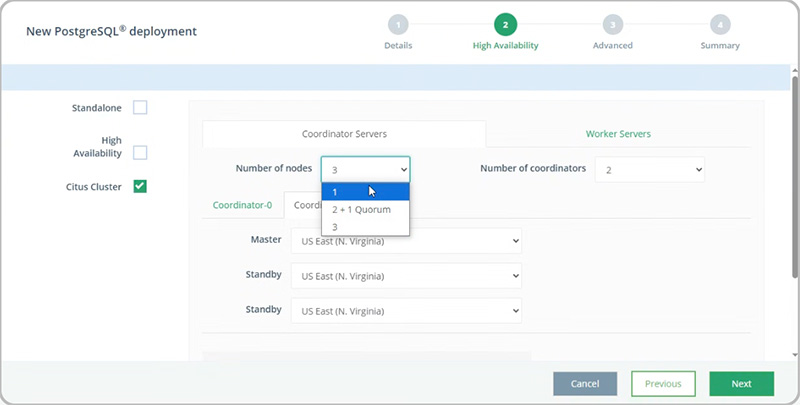Click the scrollbar up arrow
Viewport: 800px width, 405px height.
coord(795,69)
